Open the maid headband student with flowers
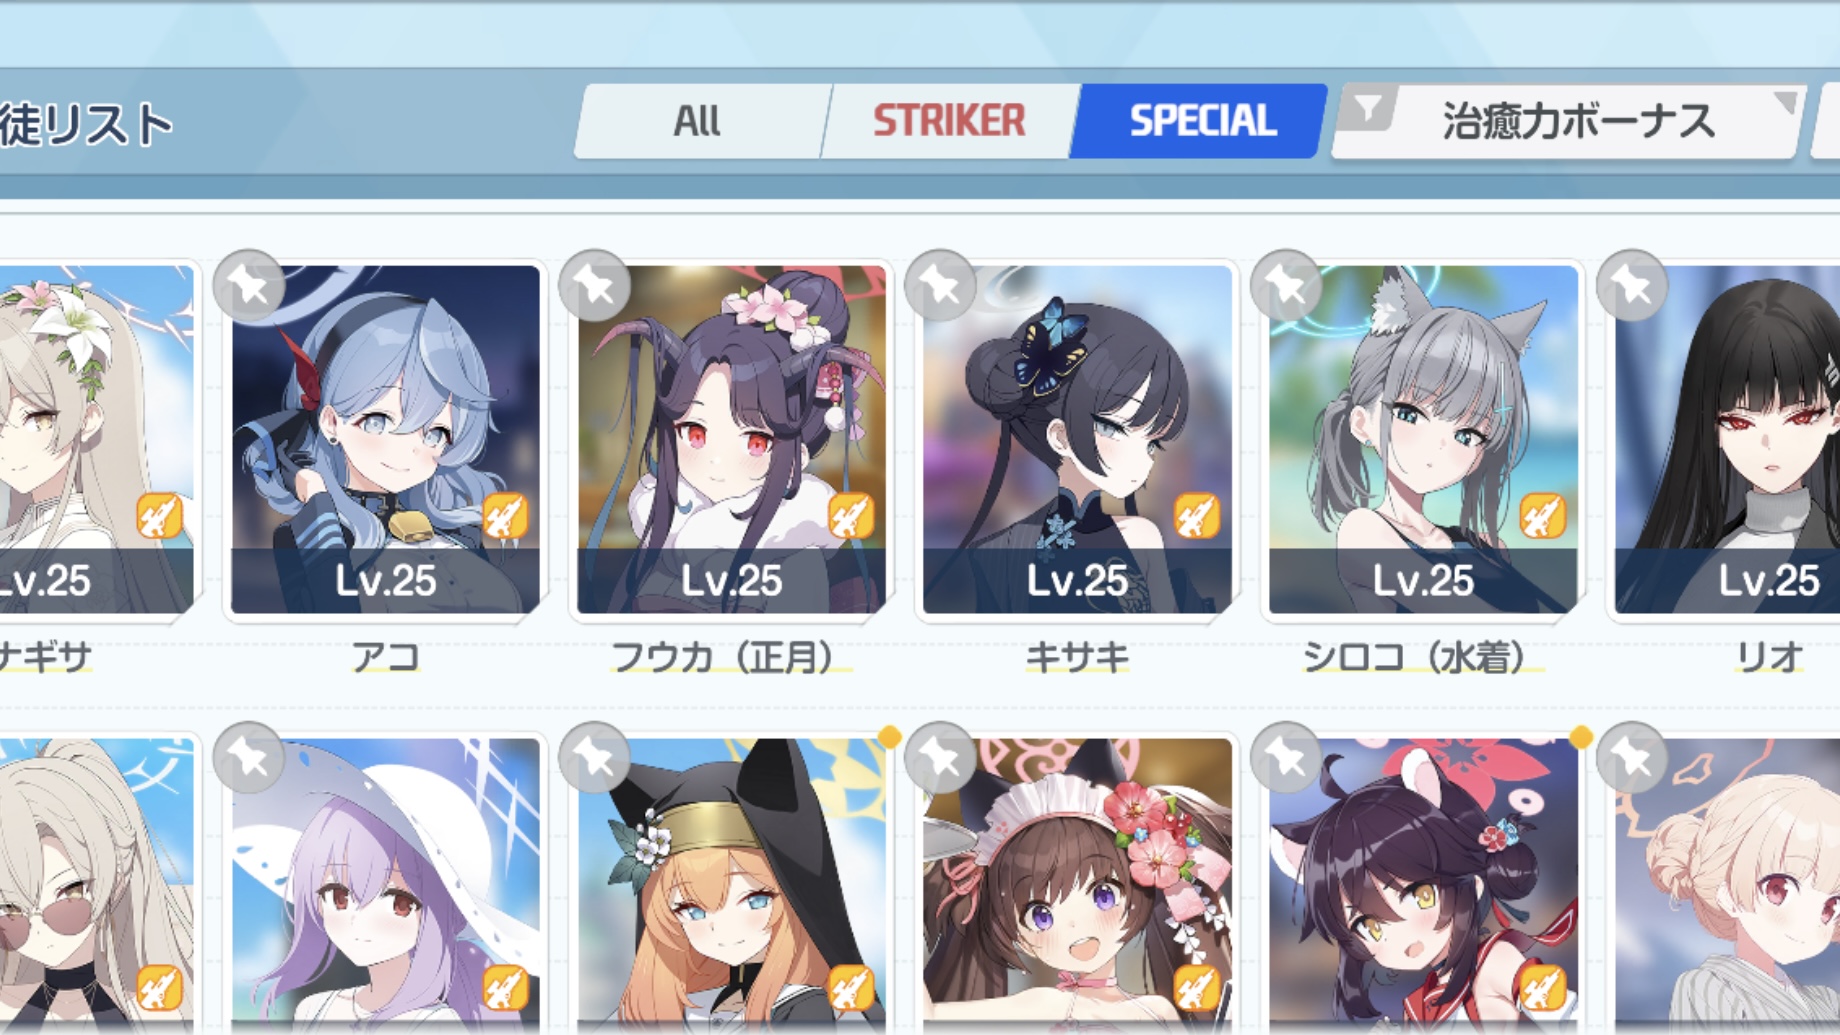The image size is (1840, 1035). click(x=1077, y=885)
